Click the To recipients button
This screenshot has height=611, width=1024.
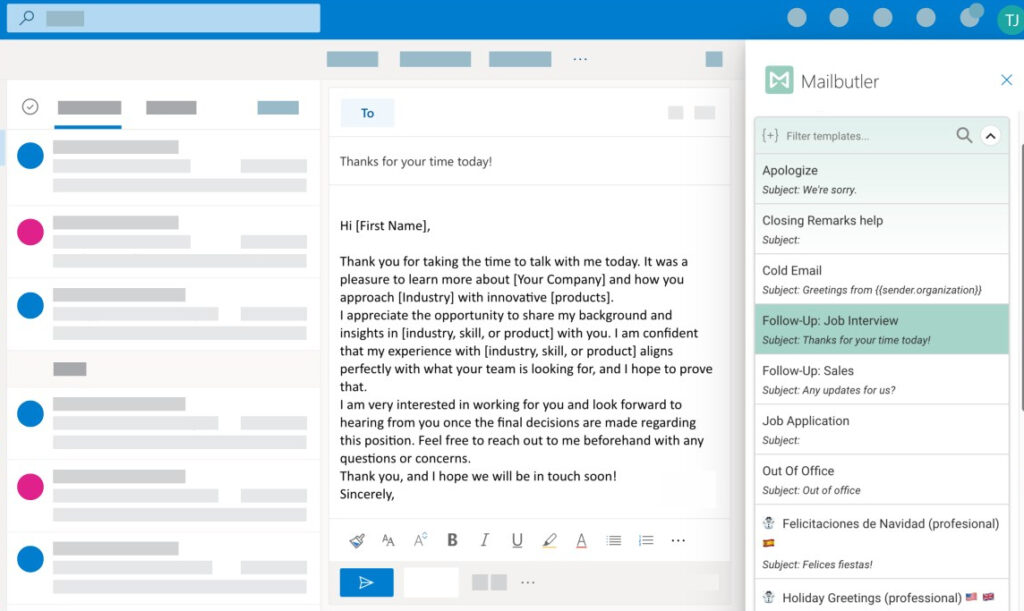(x=367, y=113)
